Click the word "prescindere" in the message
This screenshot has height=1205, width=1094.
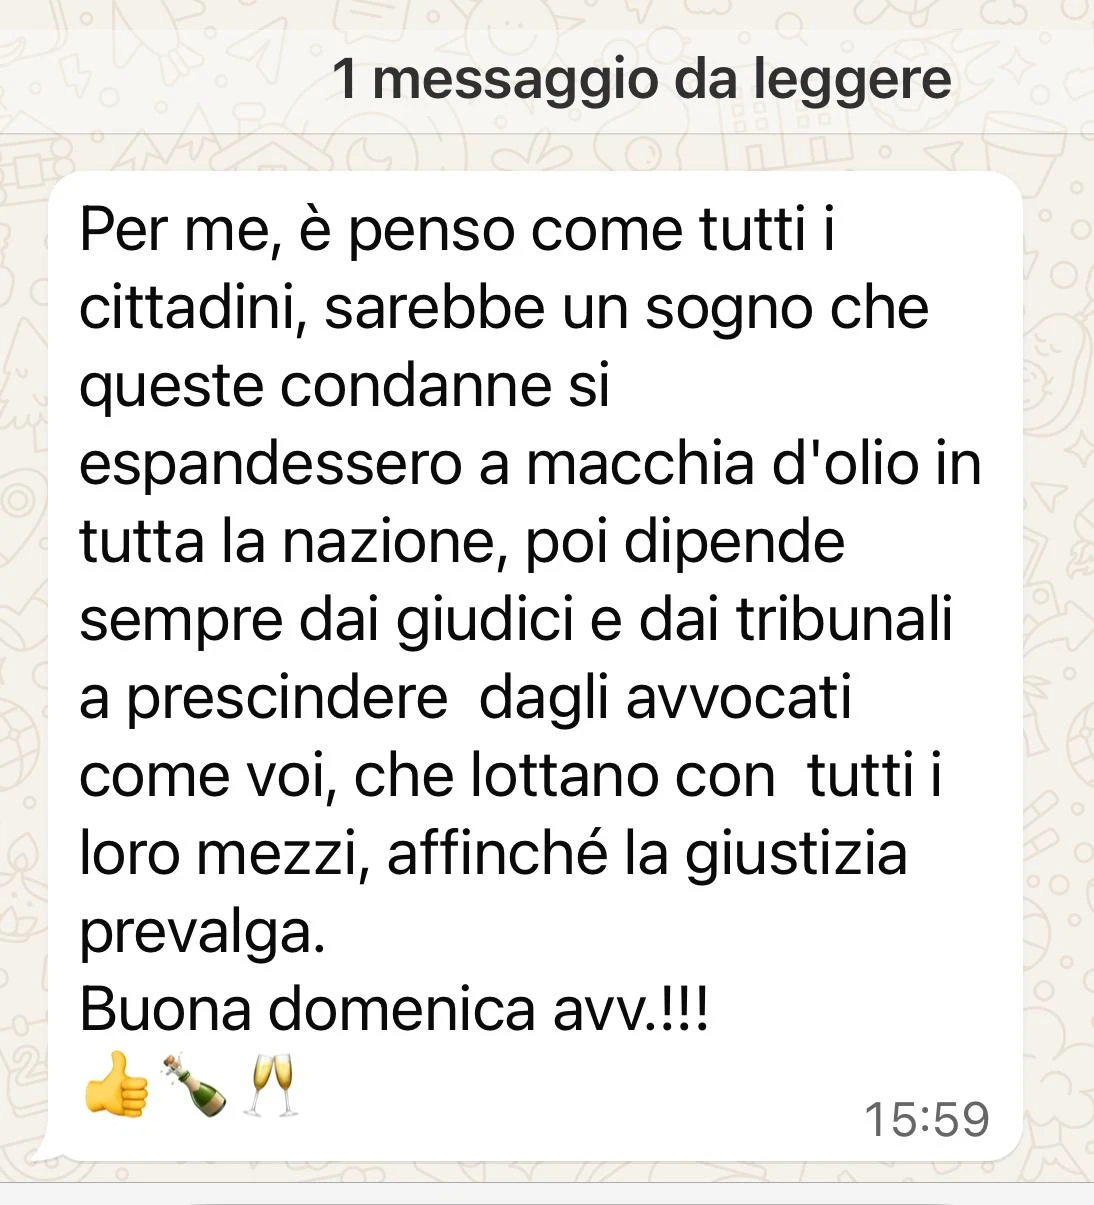point(287,700)
